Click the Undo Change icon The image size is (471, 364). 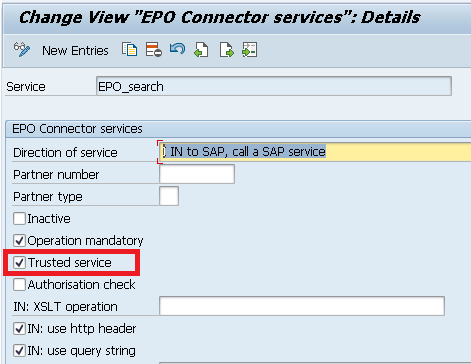[177, 49]
